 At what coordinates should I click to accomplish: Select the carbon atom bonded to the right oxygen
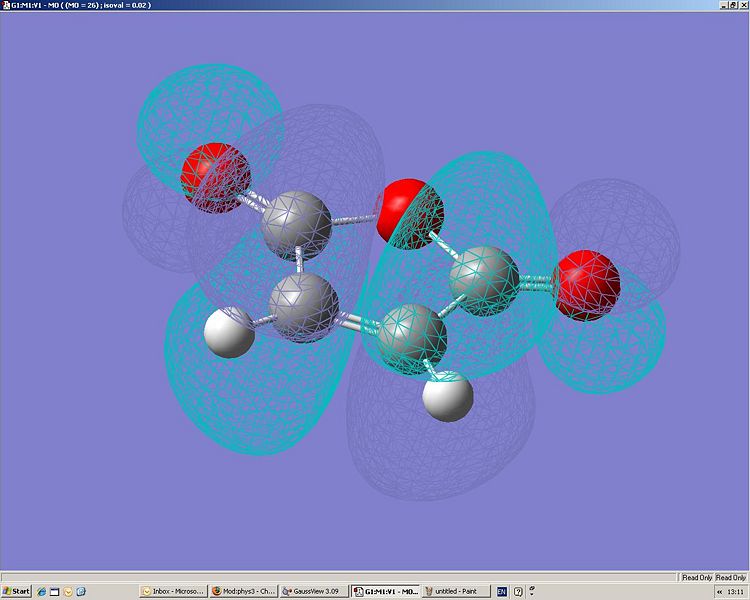pyautogui.click(x=485, y=281)
